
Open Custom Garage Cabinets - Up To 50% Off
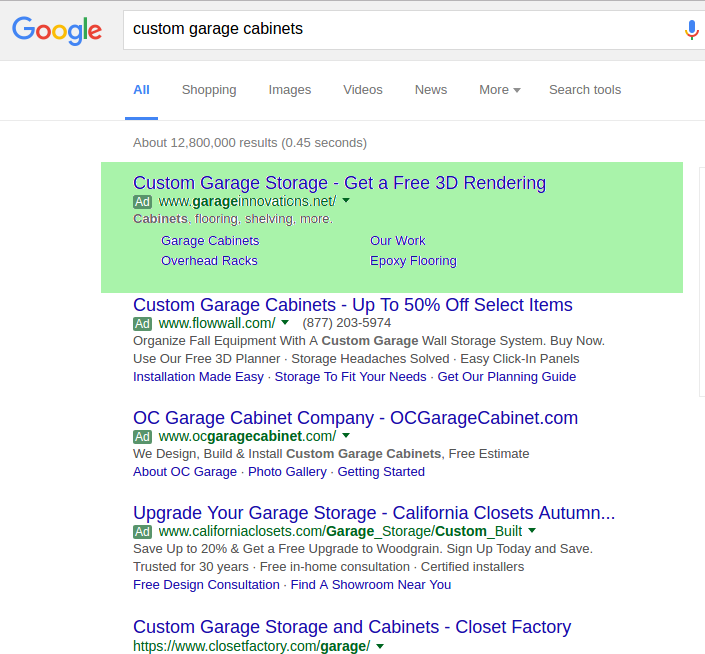tap(353, 305)
